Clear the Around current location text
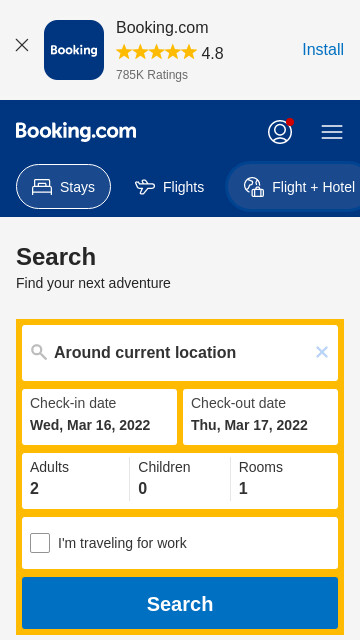Image resolution: width=360 pixels, height=640 pixels. tap(322, 352)
